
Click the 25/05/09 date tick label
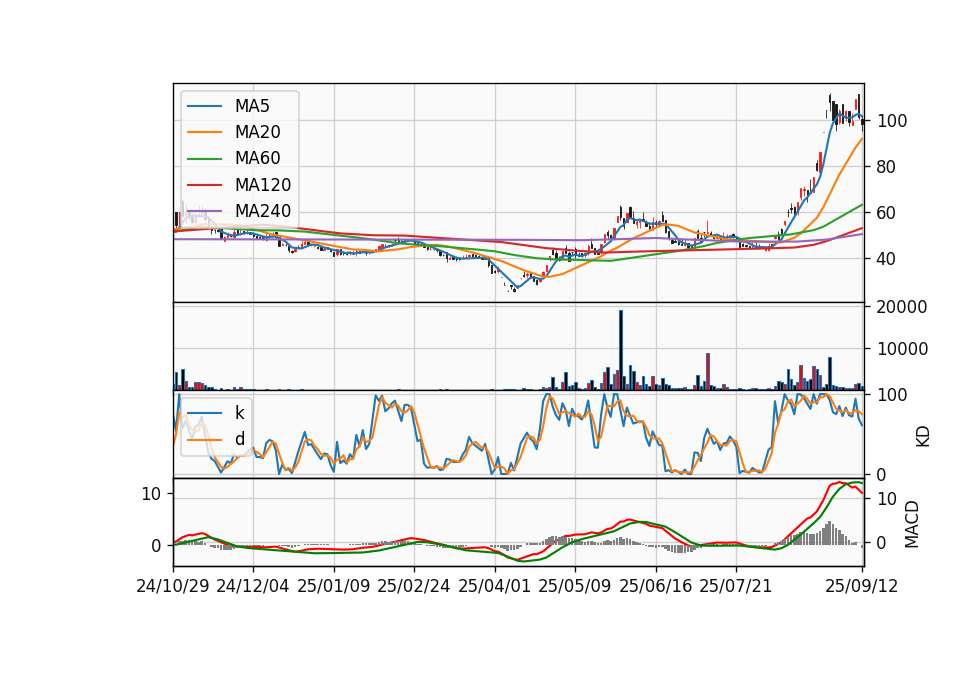point(575,586)
